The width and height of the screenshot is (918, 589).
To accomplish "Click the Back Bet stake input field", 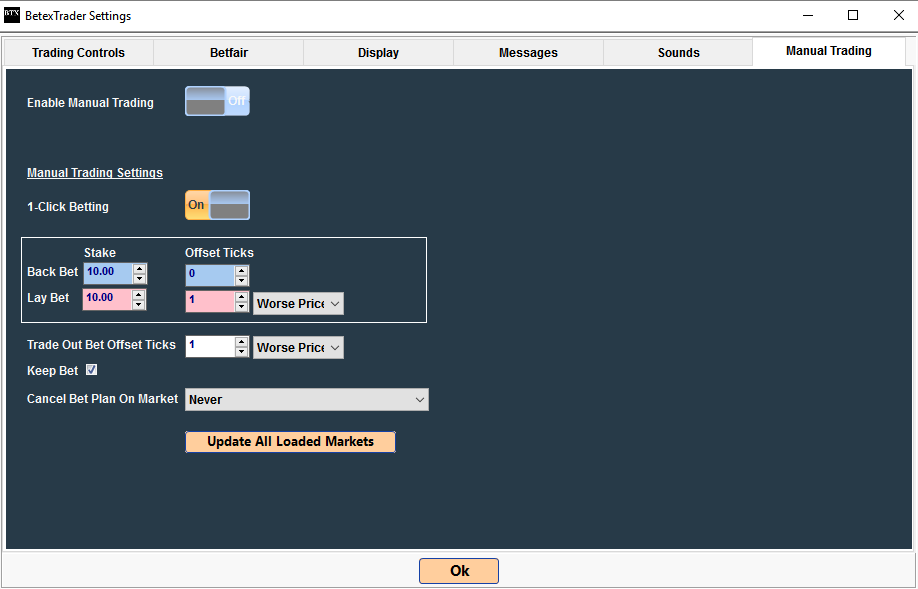I will pos(108,273).
